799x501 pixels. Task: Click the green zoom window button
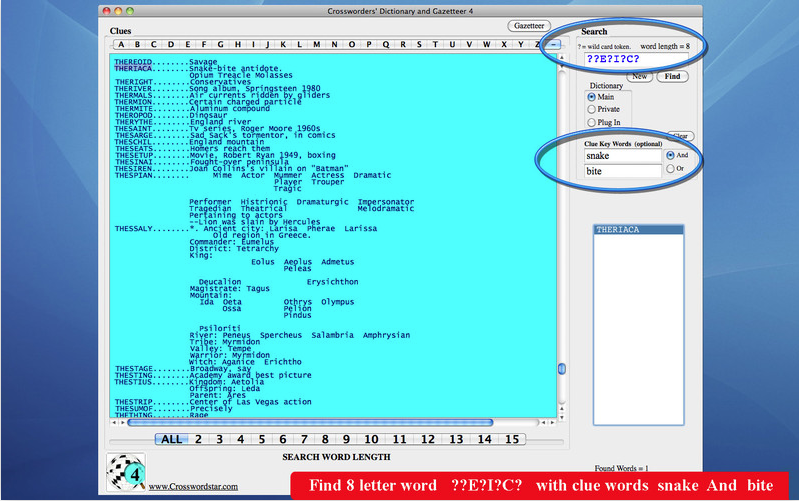point(130,11)
